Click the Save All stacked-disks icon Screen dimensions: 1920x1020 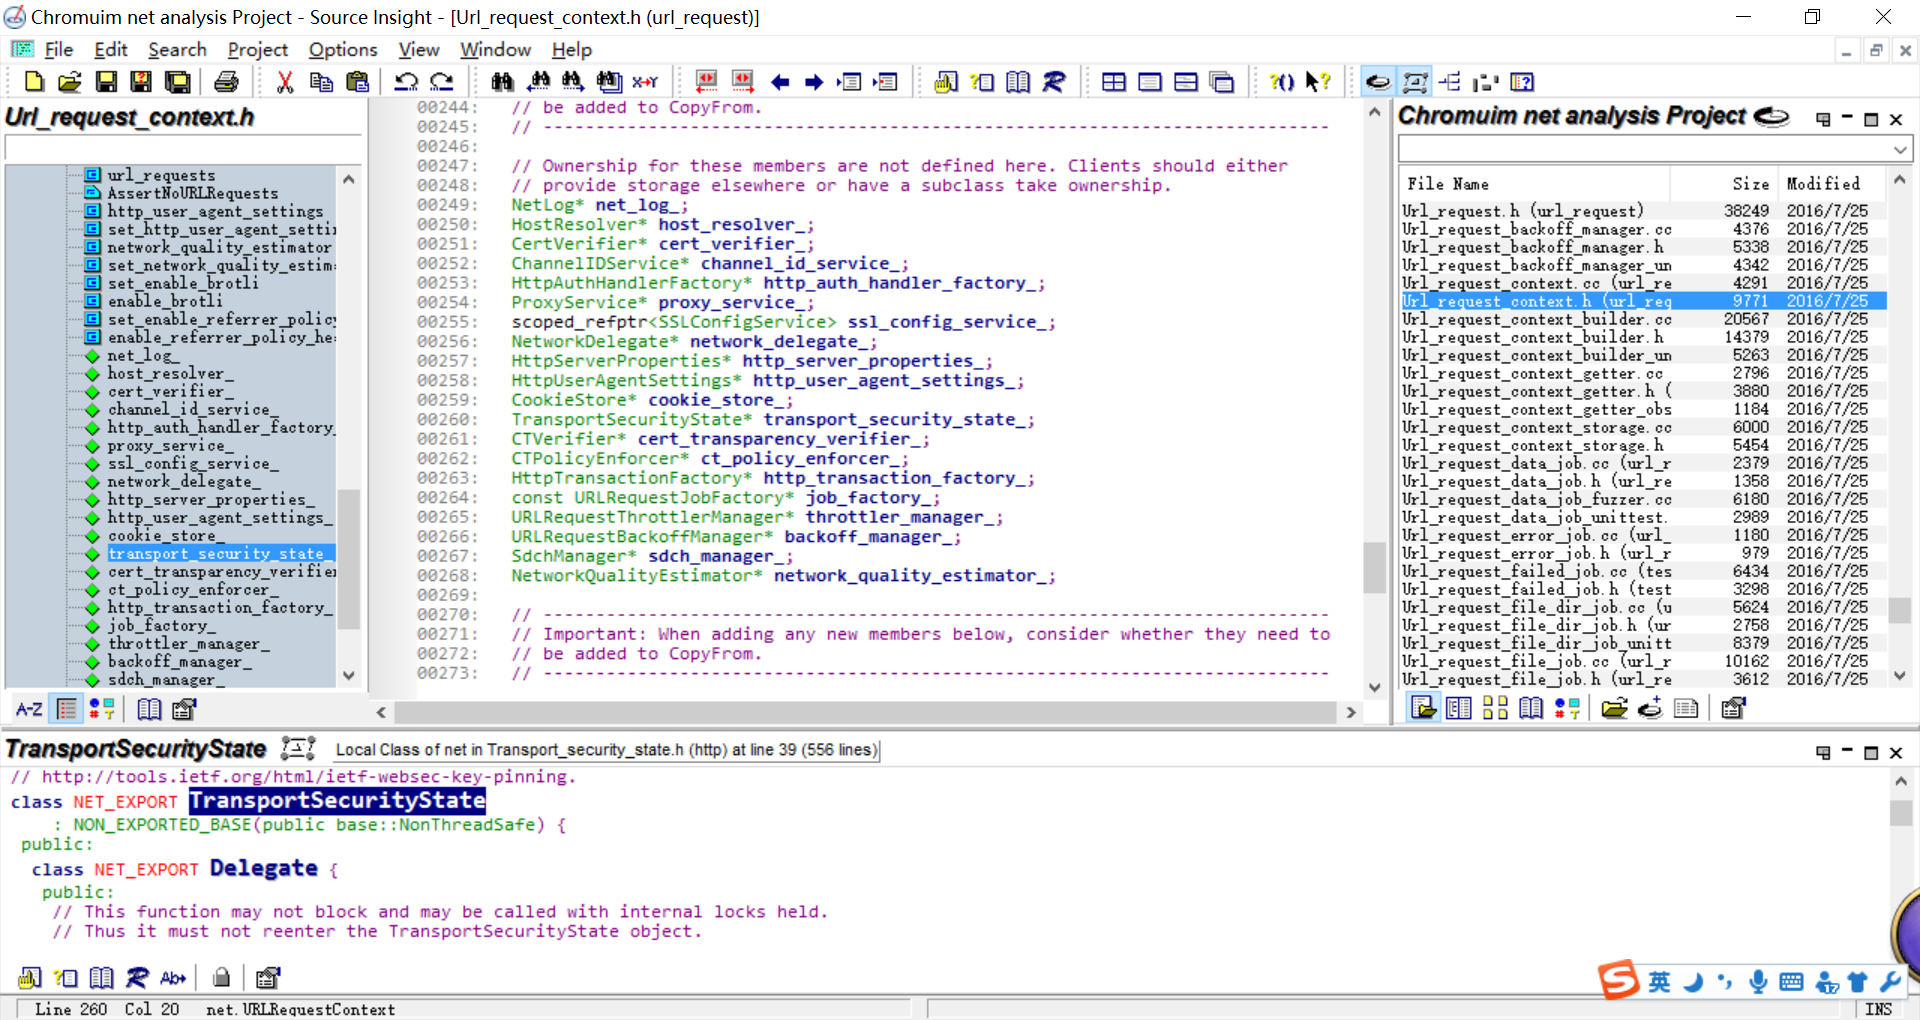coord(178,82)
